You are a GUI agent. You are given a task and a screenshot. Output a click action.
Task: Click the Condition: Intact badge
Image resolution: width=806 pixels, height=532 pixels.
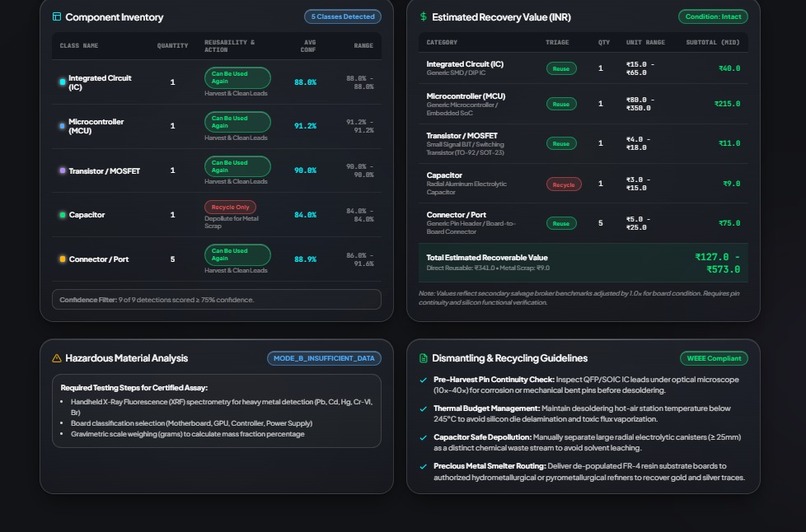713,17
